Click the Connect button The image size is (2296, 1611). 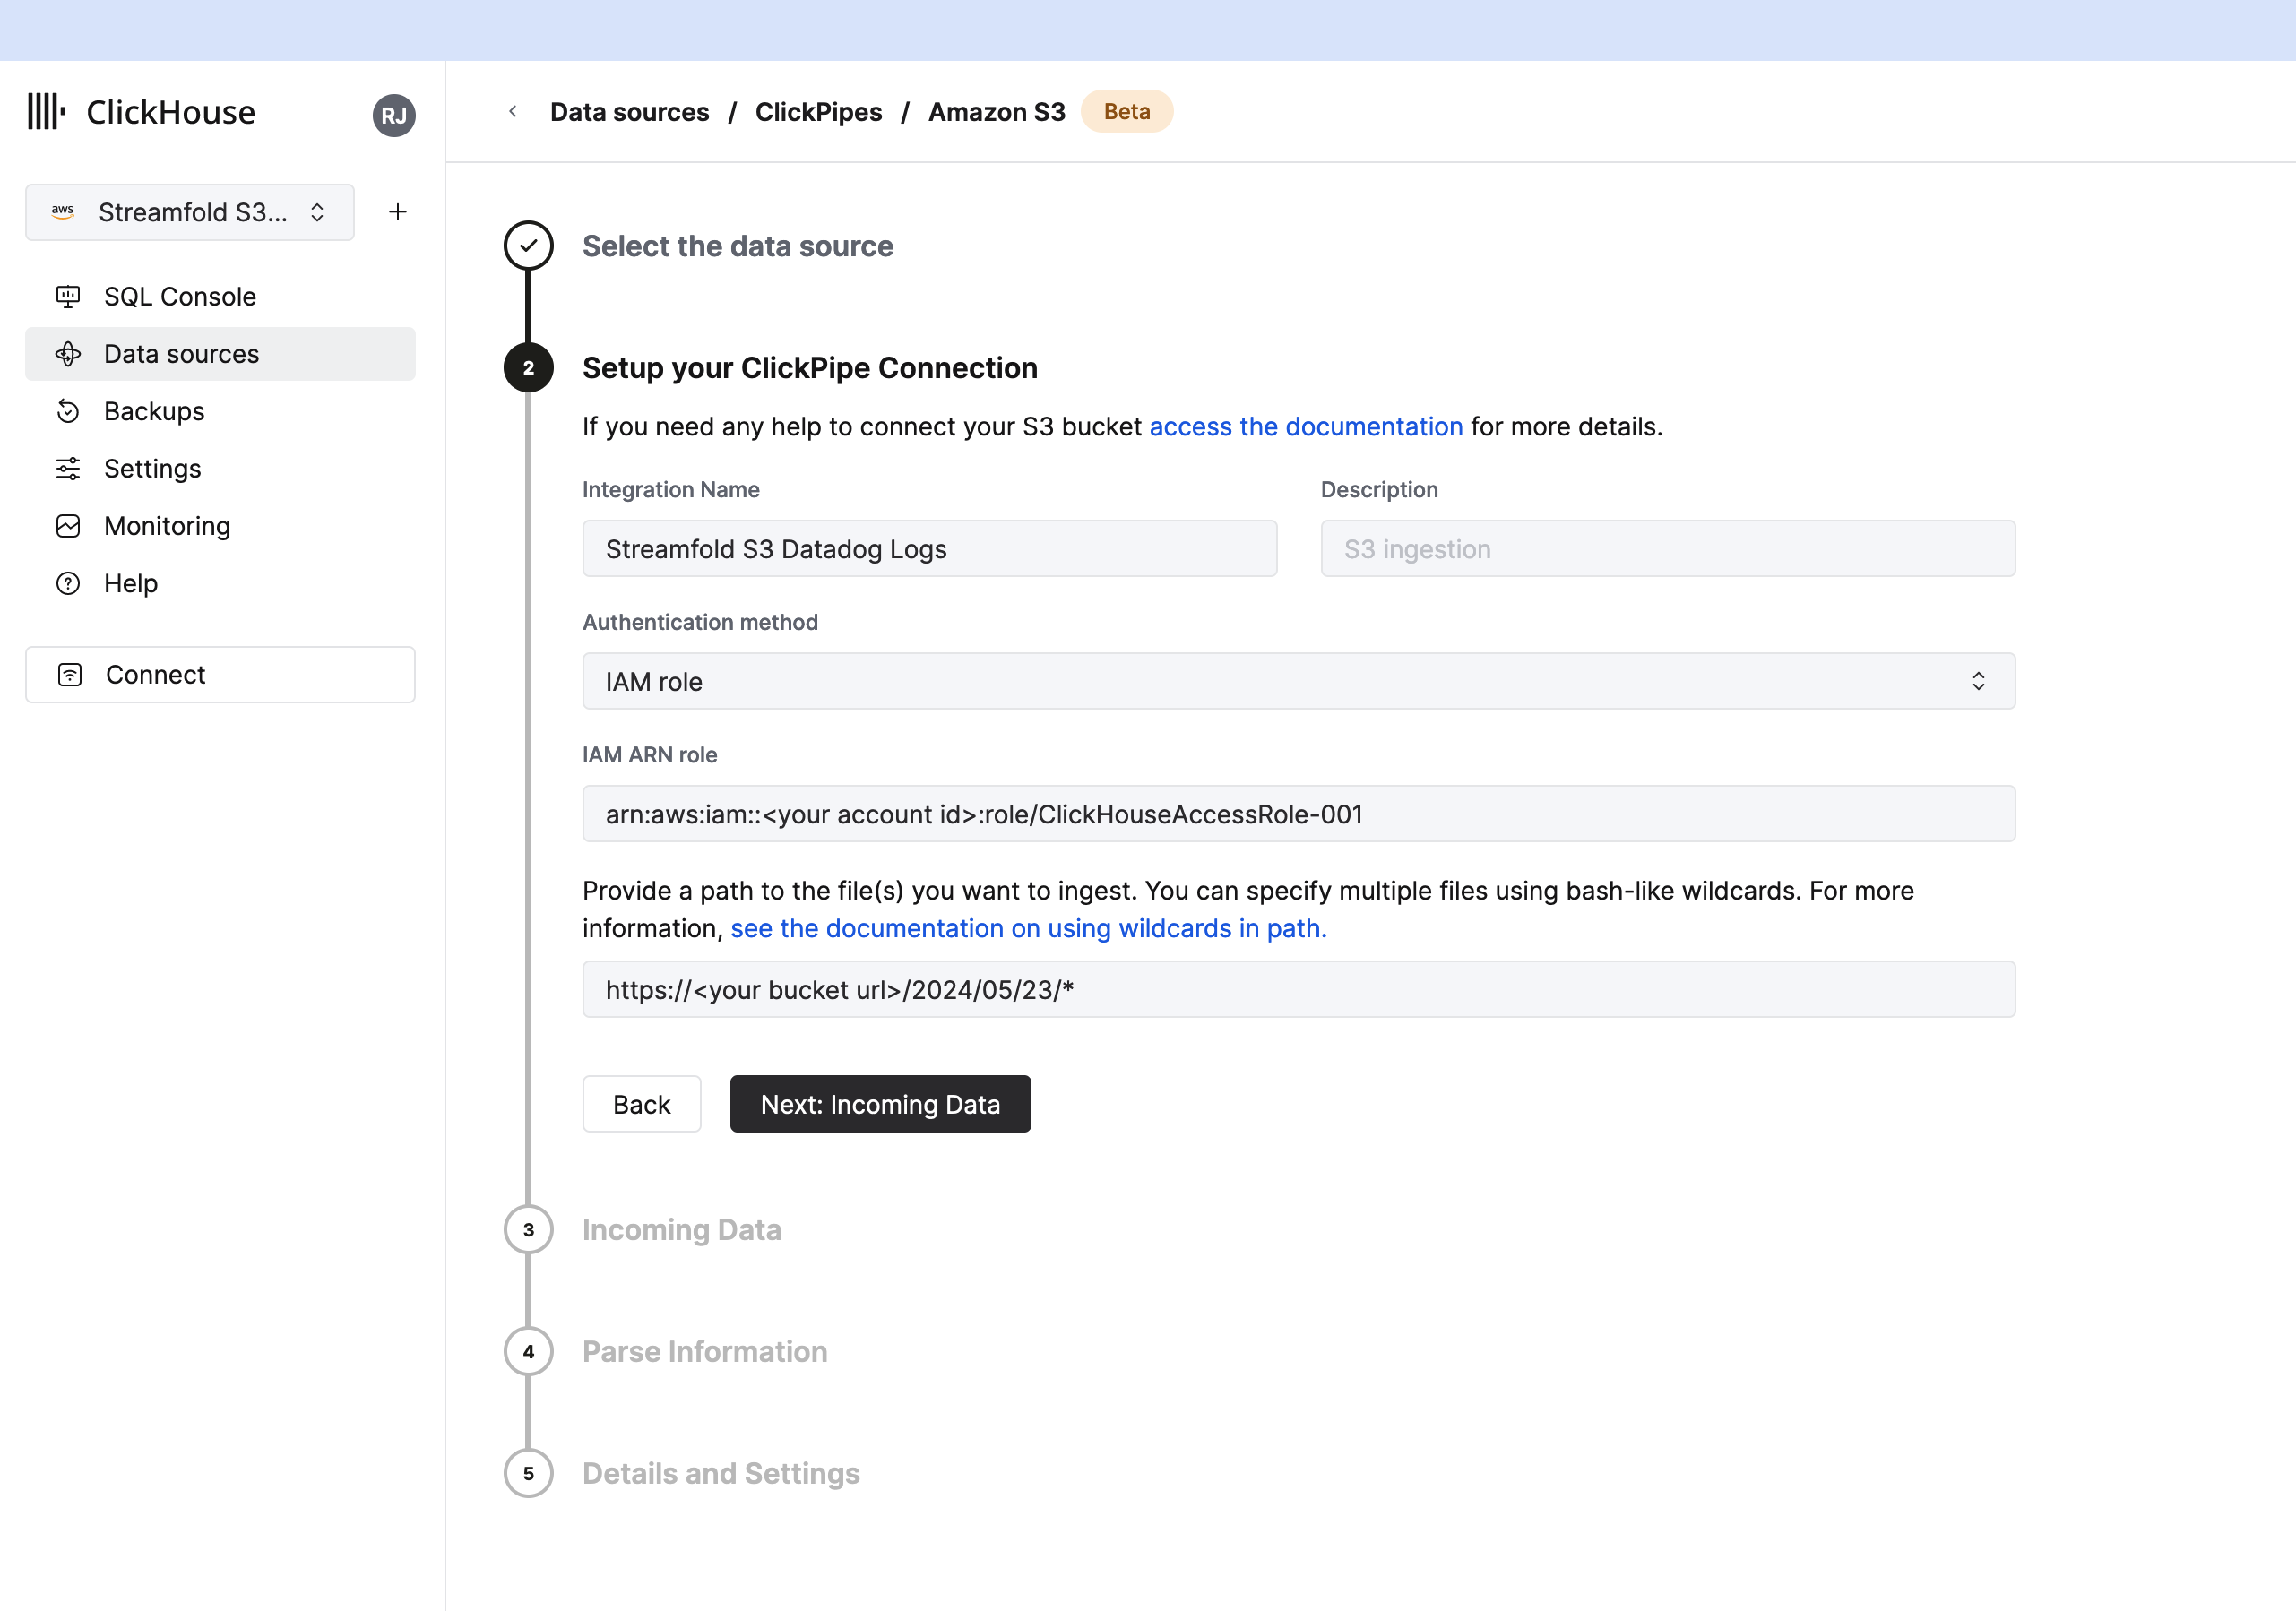pos(220,675)
